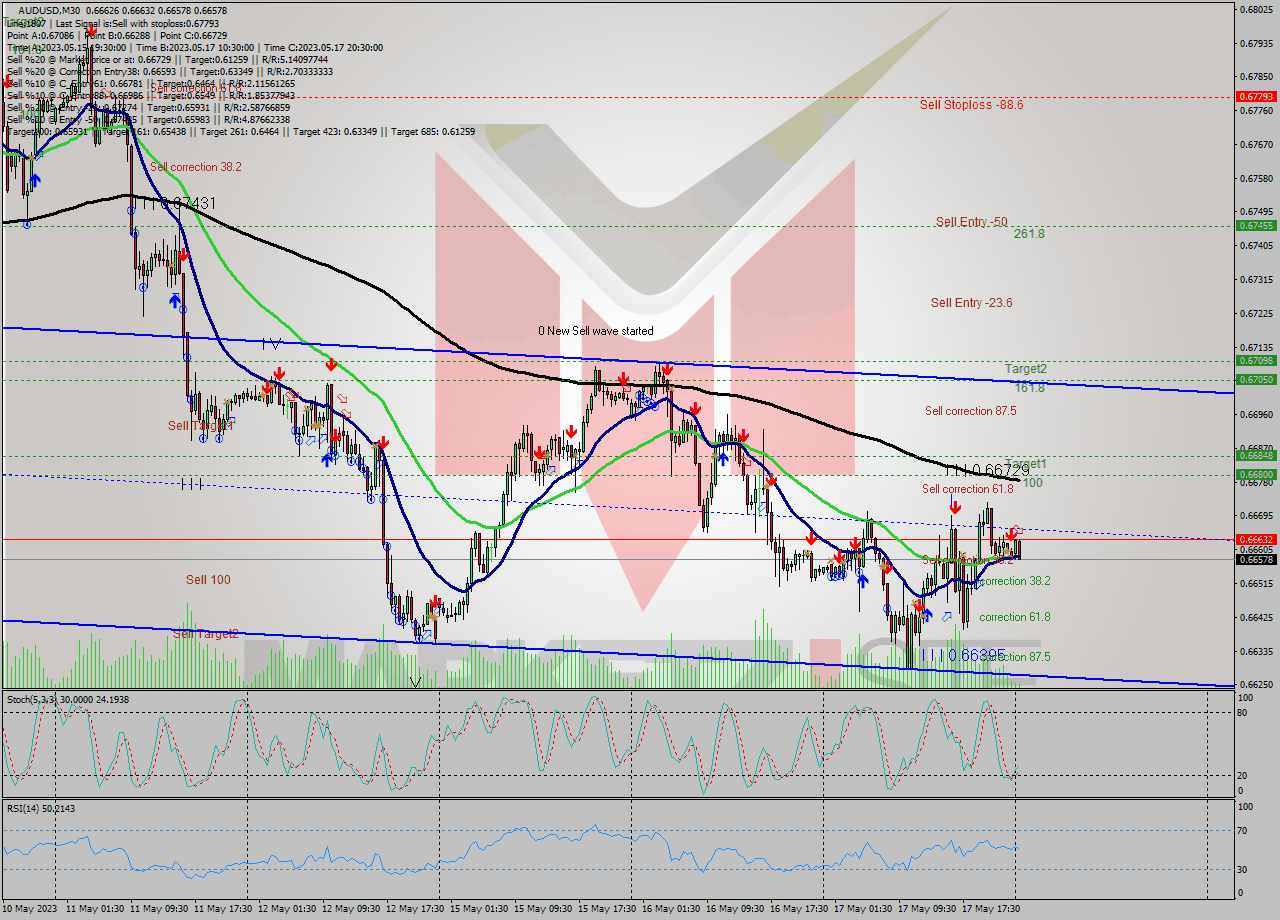Viewport: 1280px width, 920px height.
Task: Click the 0.68025 price axis value
Action: [1256, 10]
